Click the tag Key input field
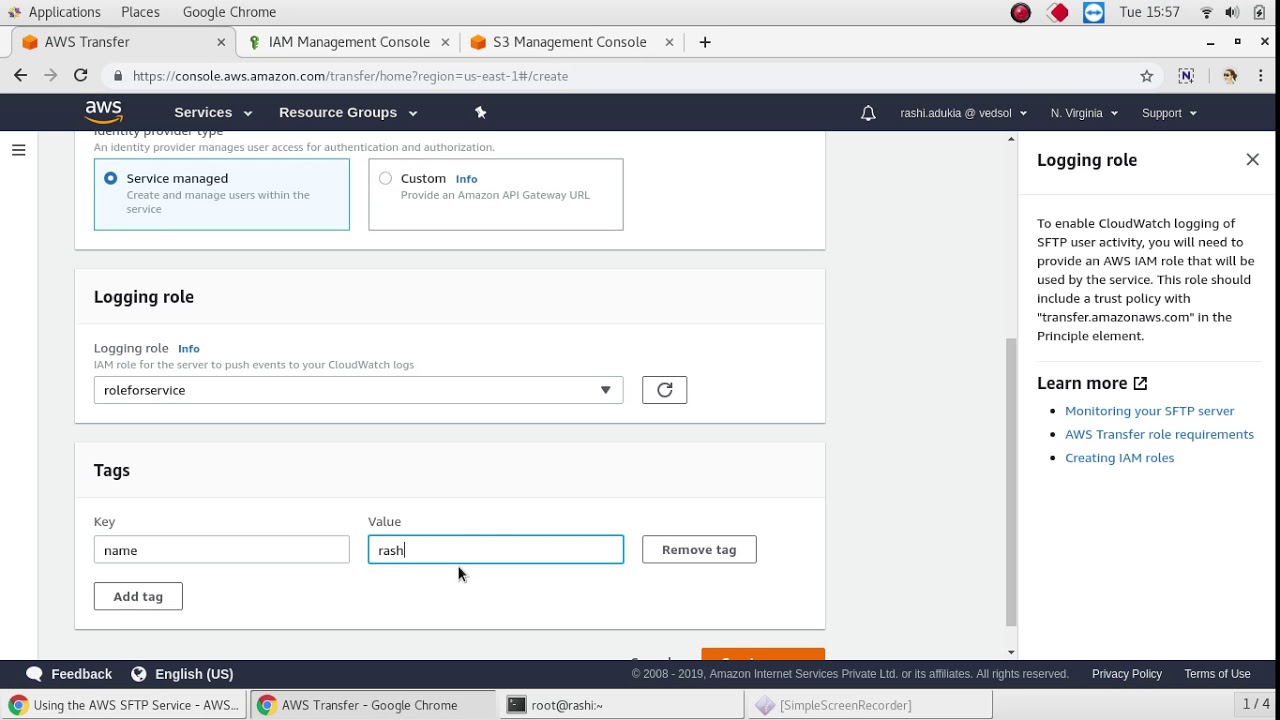Viewport: 1280px width, 720px height. 222,549
